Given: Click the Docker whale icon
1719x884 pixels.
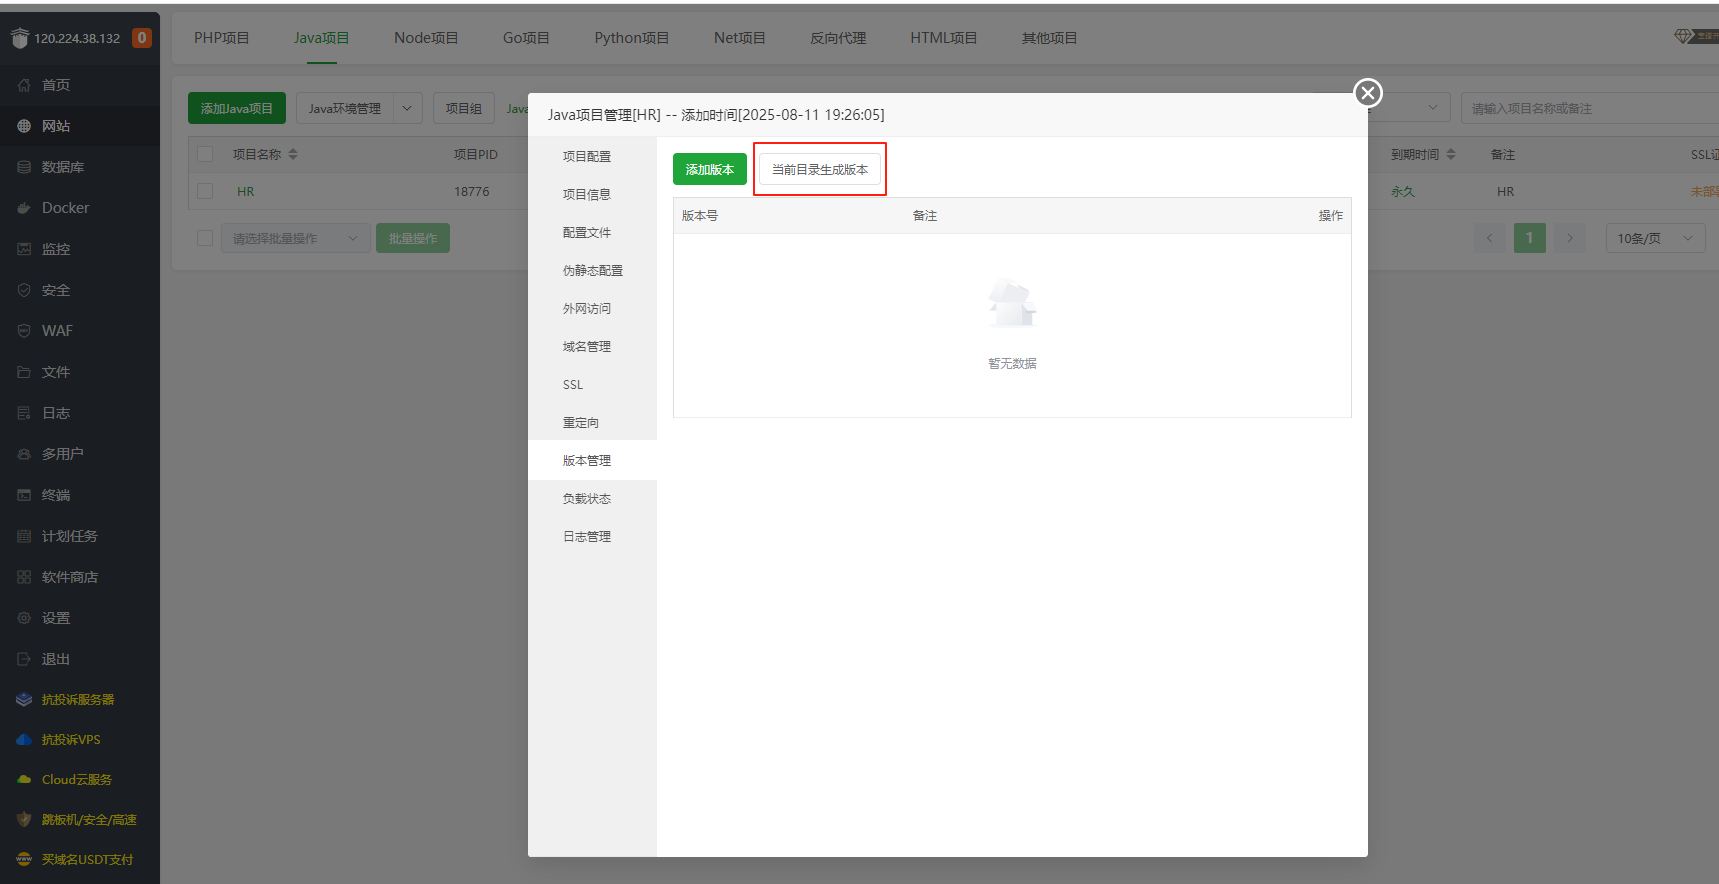Looking at the screenshot, I should 24,208.
